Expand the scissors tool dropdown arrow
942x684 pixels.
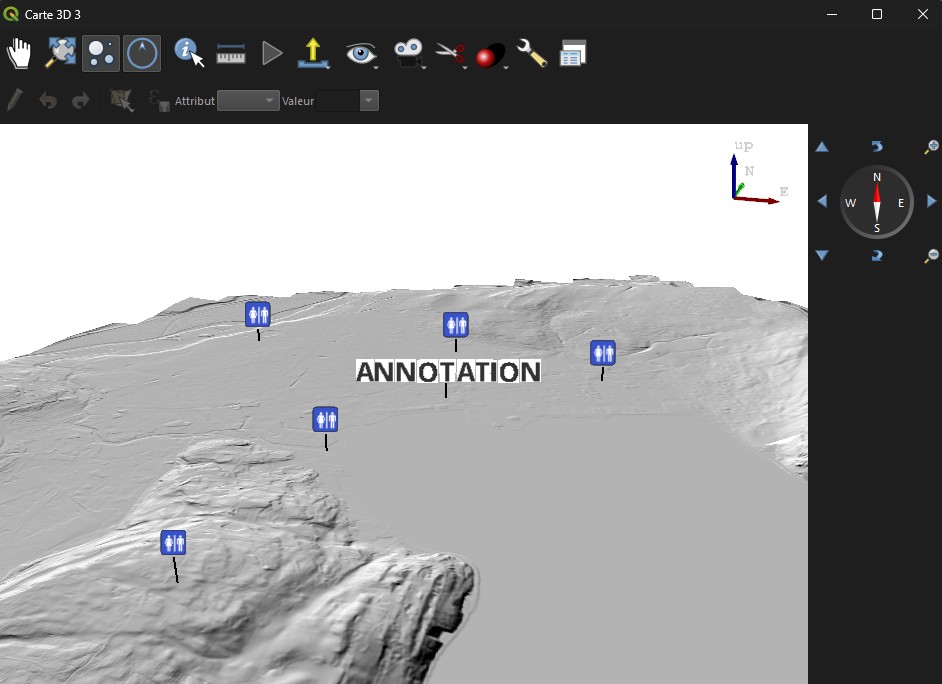click(x=465, y=68)
